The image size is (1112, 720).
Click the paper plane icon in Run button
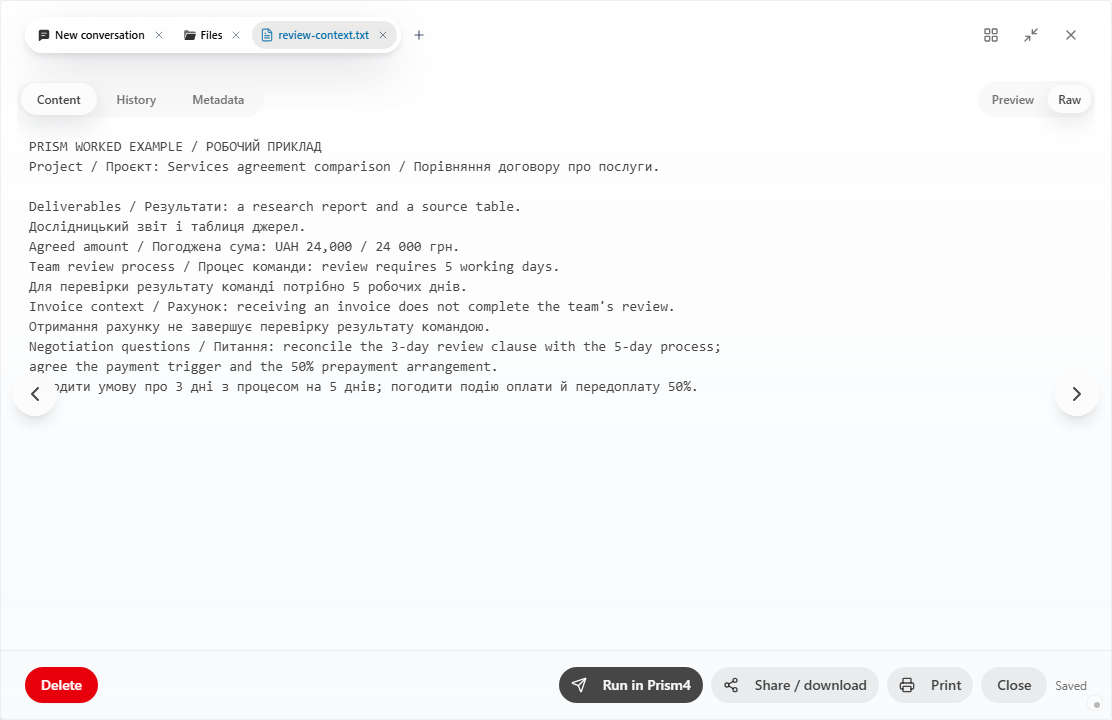[x=579, y=685]
